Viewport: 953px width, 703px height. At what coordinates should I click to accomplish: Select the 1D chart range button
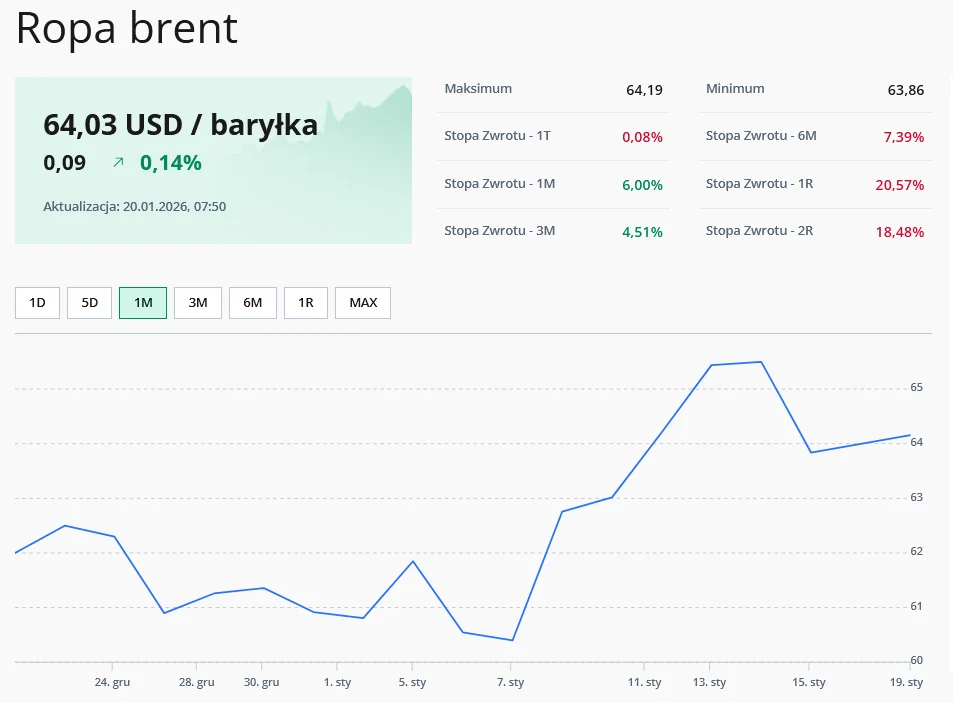coord(37,302)
